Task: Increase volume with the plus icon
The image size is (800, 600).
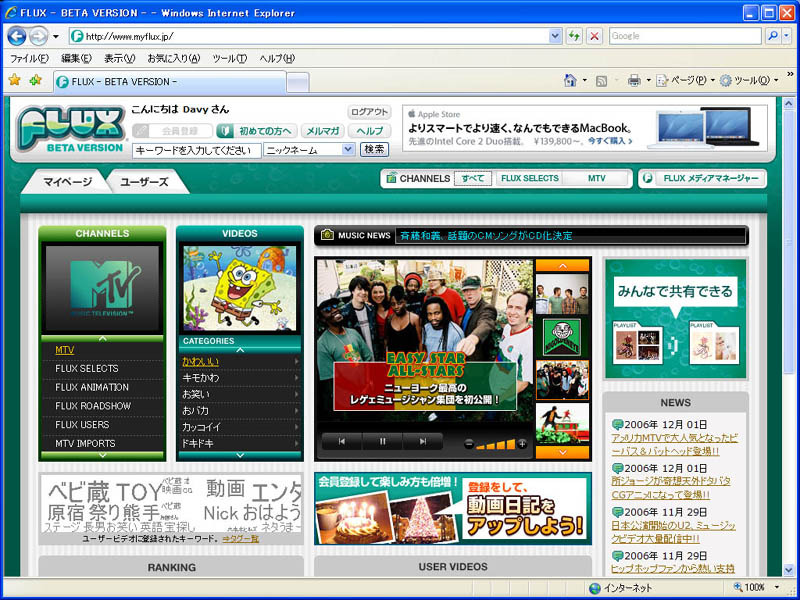Action: point(522,444)
